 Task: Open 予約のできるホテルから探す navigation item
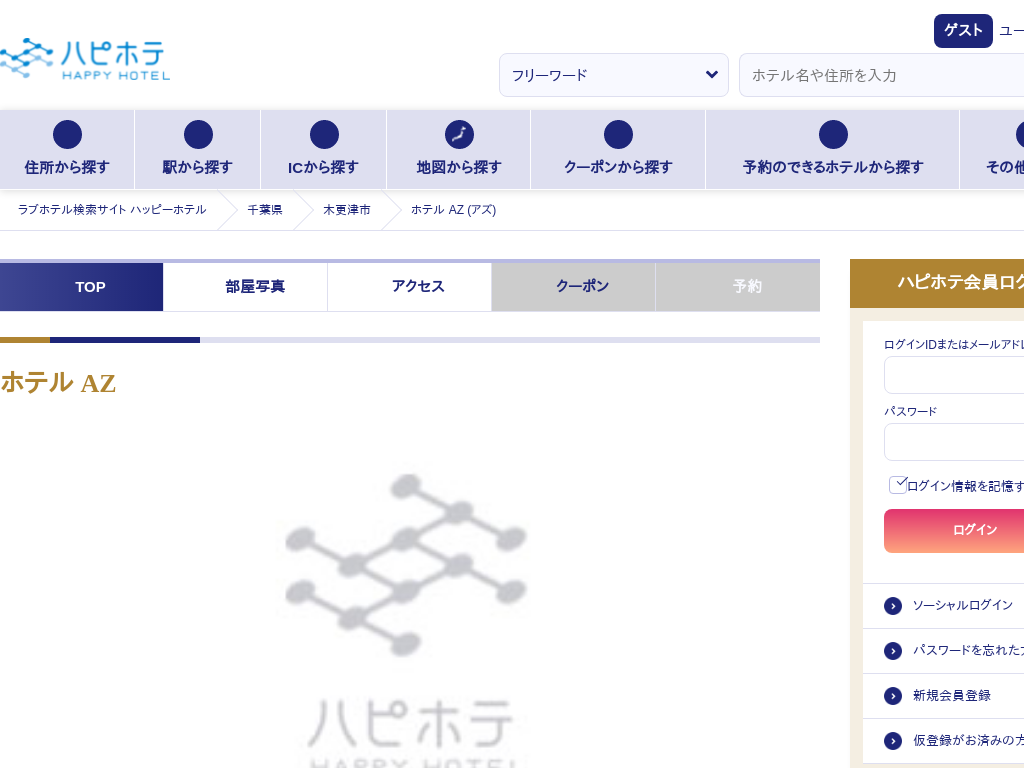tap(833, 150)
